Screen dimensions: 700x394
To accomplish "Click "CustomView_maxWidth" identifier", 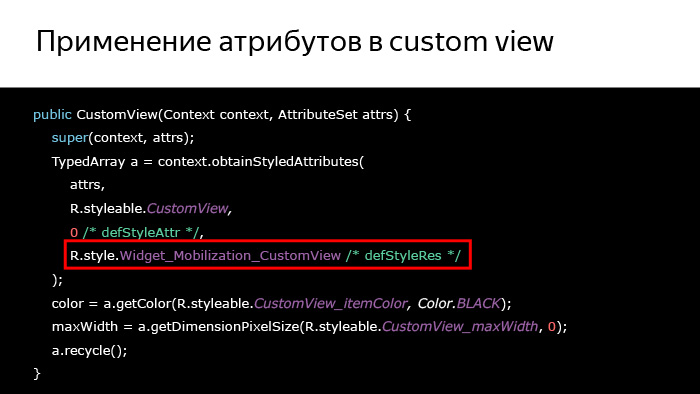I will click(460, 327).
